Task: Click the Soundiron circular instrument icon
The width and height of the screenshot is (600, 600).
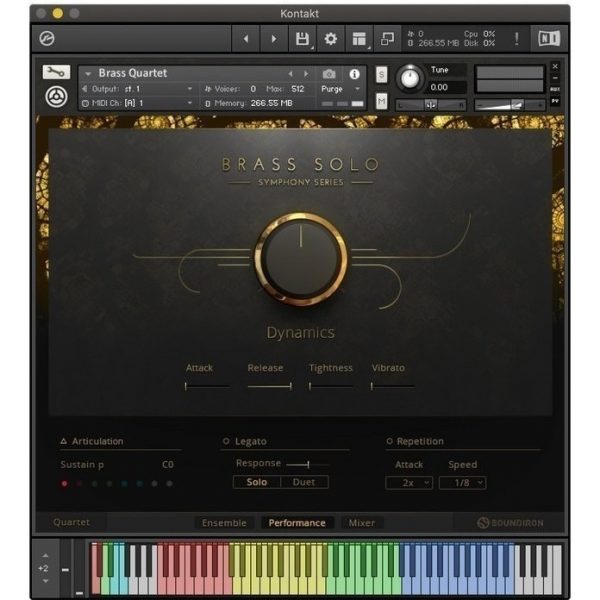Action: [x=57, y=97]
